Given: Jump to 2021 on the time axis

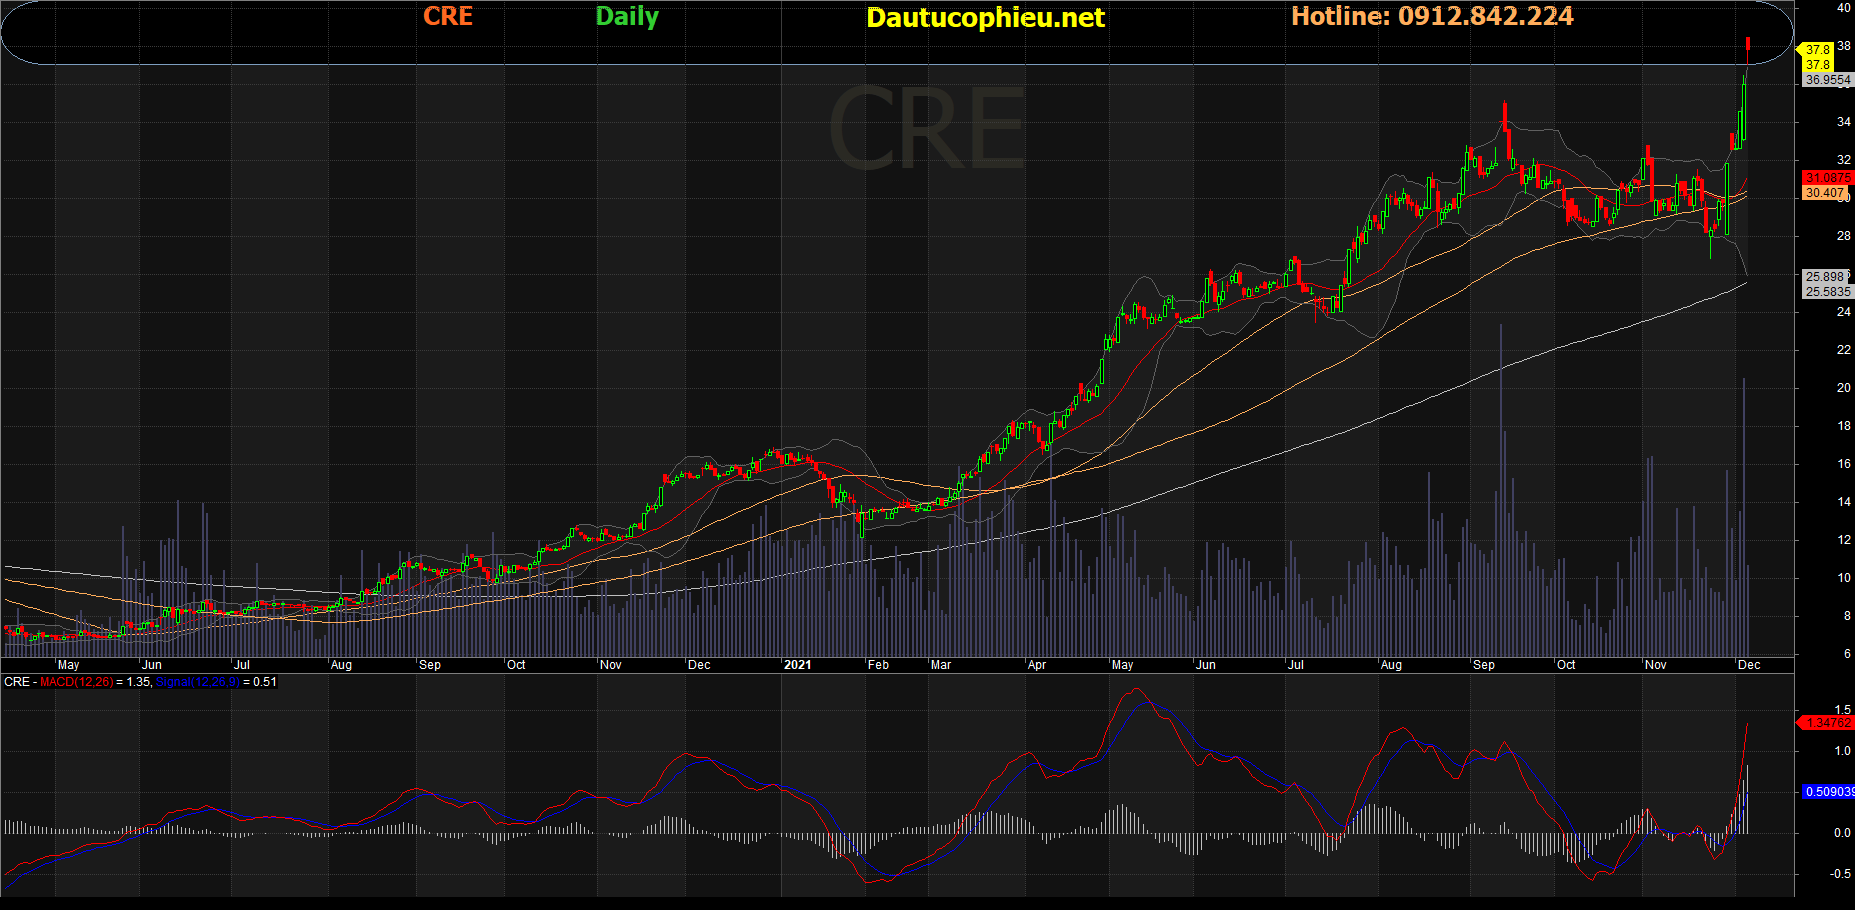Looking at the screenshot, I should (797, 665).
